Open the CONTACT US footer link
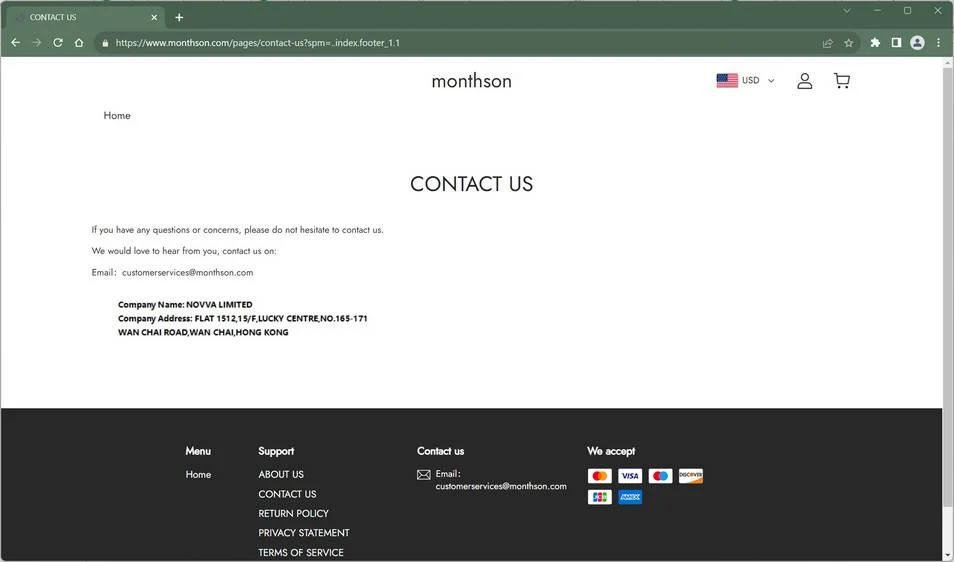954x562 pixels. (287, 494)
